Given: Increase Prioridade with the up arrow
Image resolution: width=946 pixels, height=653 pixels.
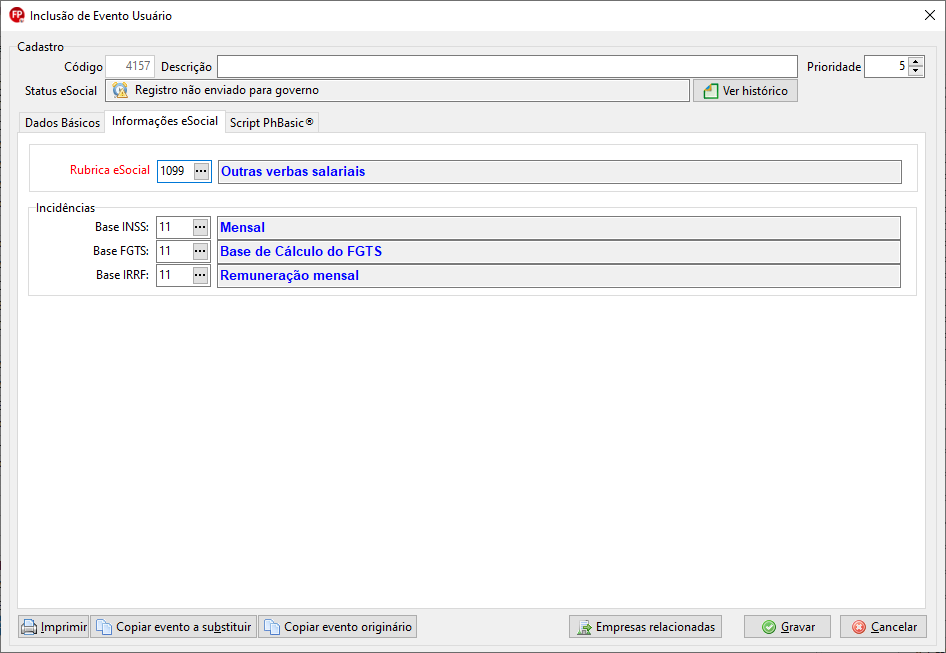Looking at the screenshot, I should [x=916, y=62].
